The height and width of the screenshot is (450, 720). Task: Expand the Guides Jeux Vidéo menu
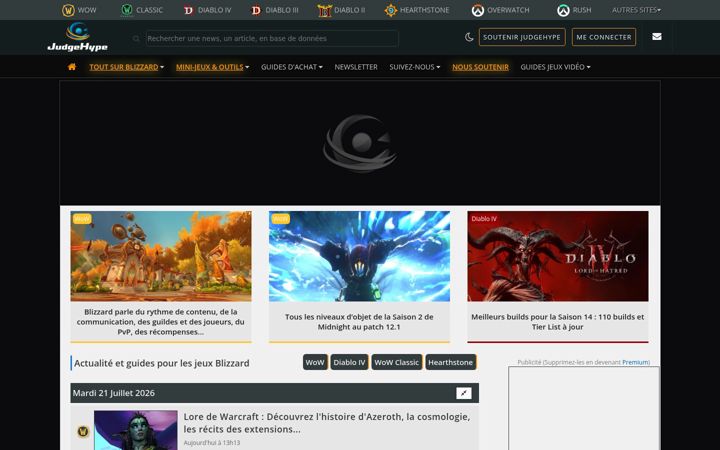(555, 67)
